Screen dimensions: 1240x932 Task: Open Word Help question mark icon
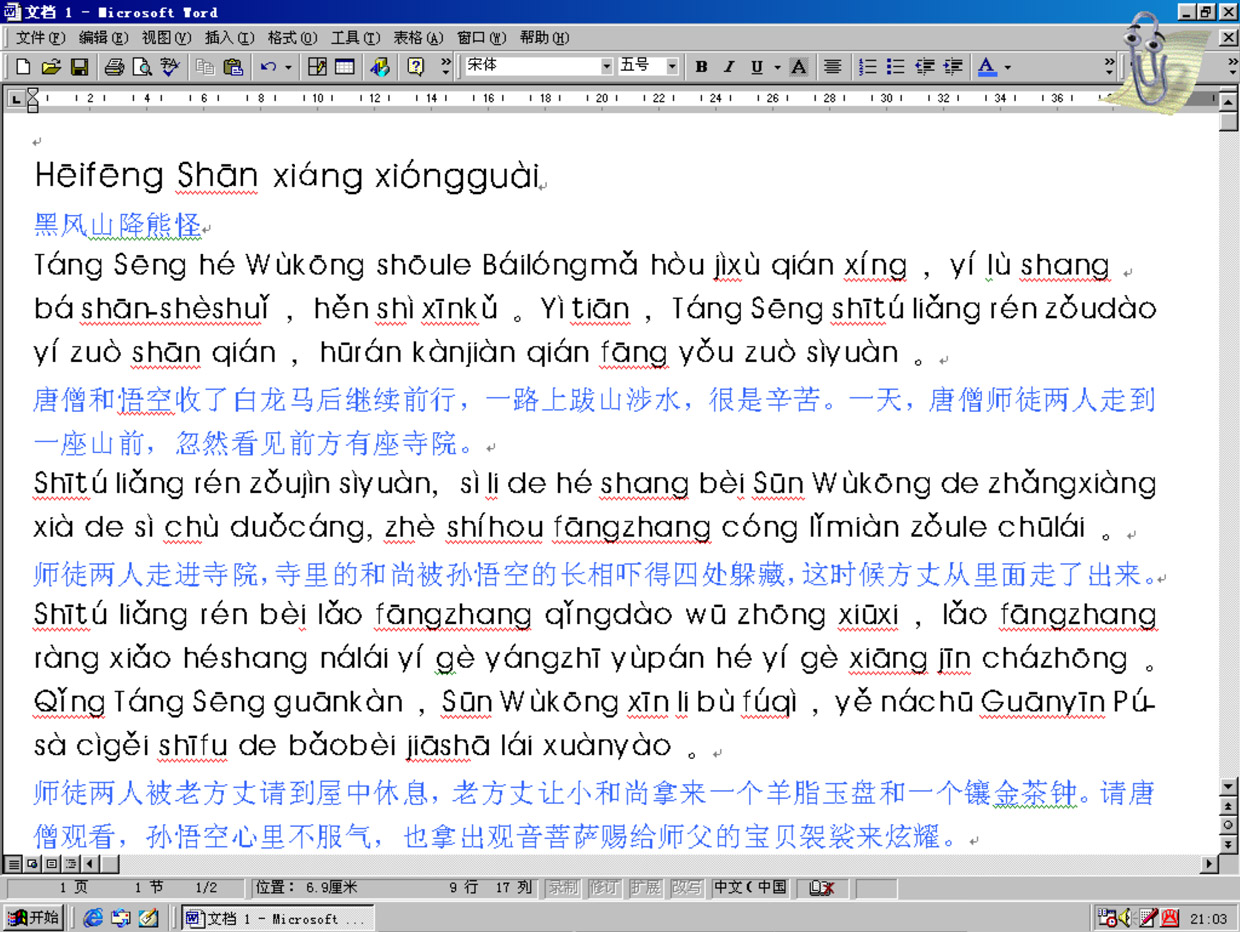coord(415,67)
